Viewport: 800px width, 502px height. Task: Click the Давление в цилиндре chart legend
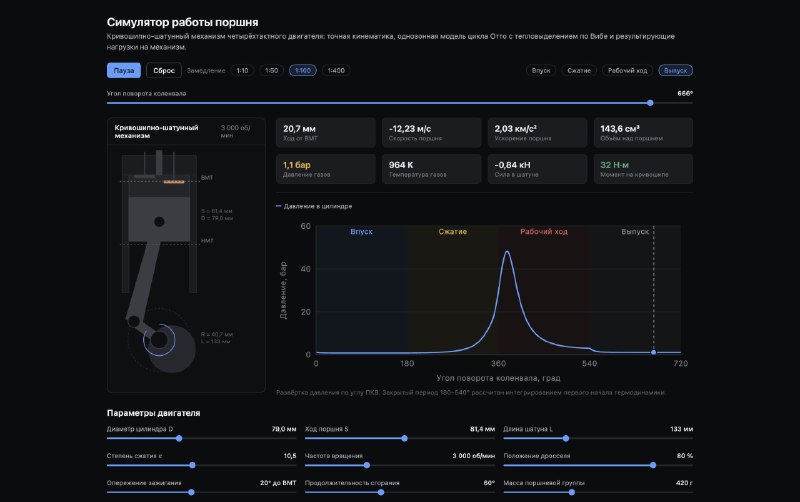click(x=314, y=206)
